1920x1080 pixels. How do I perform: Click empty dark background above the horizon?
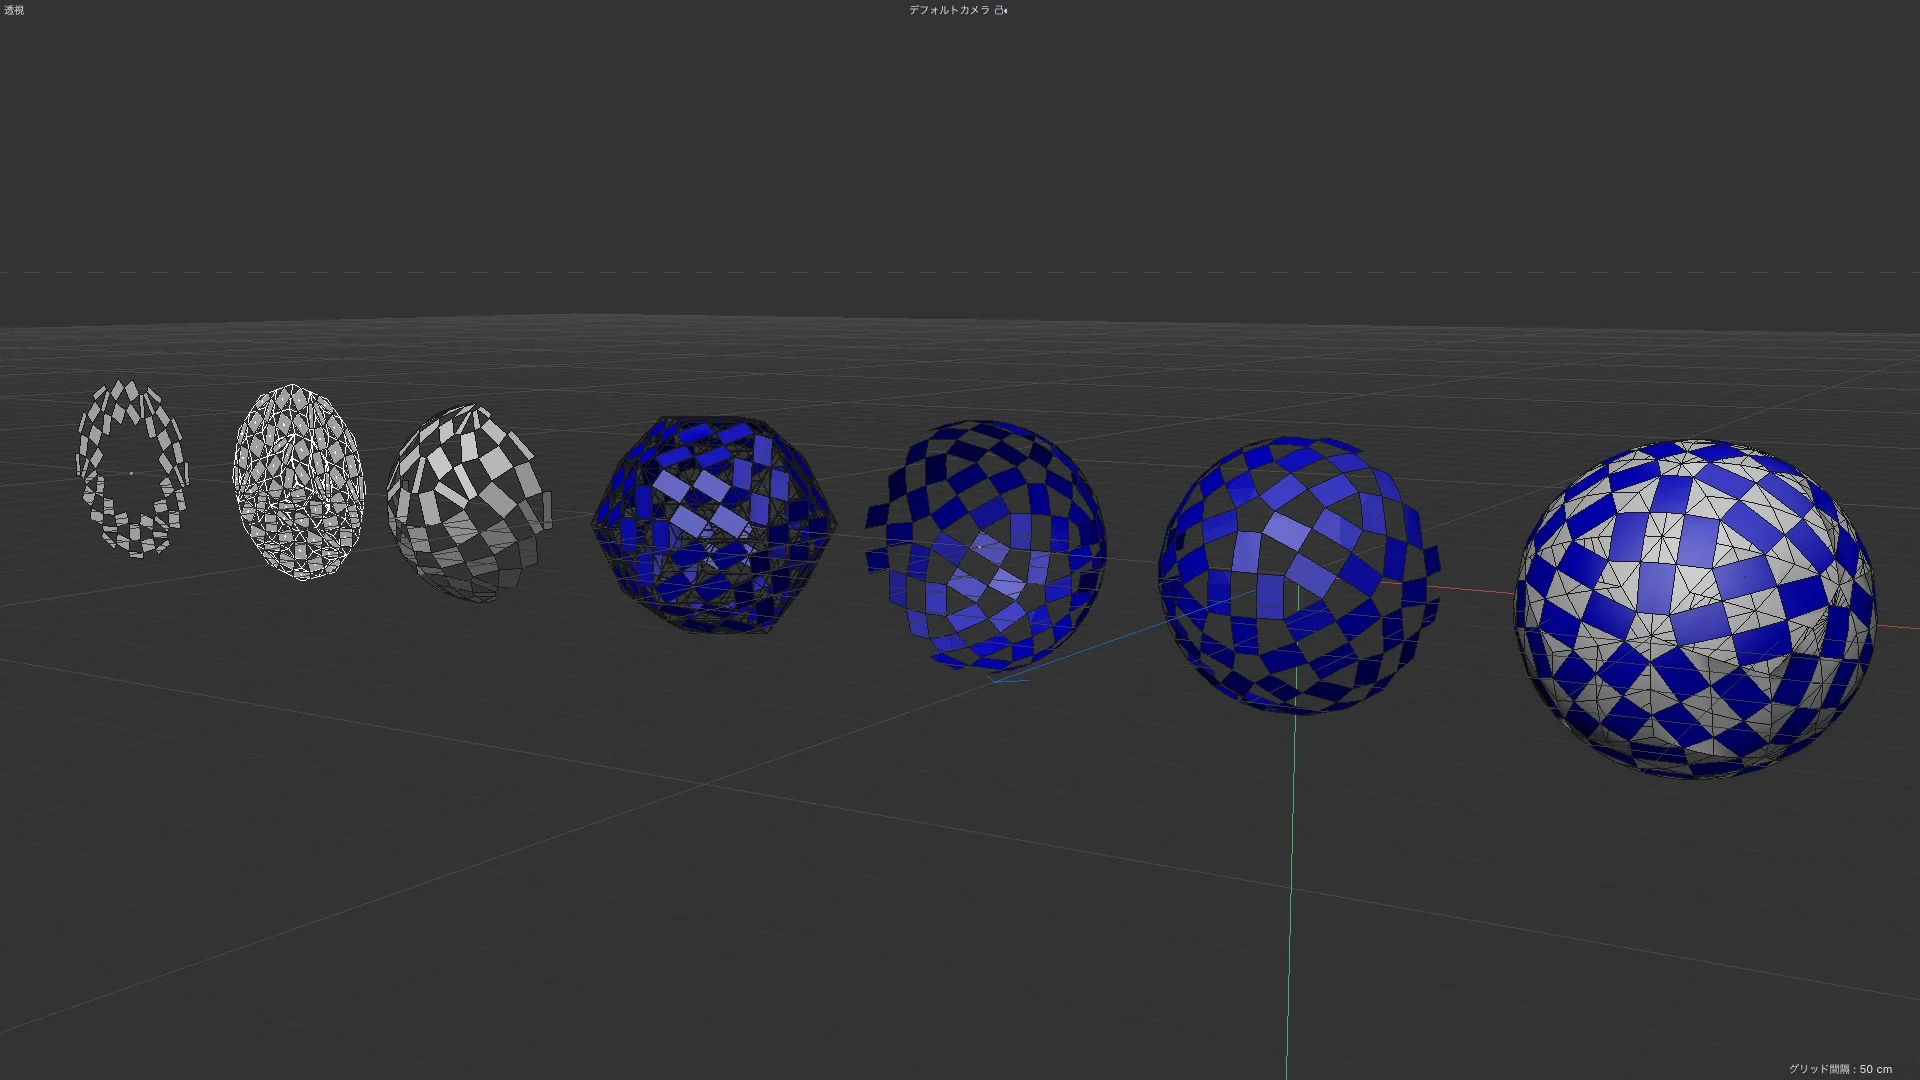pos(960,150)
